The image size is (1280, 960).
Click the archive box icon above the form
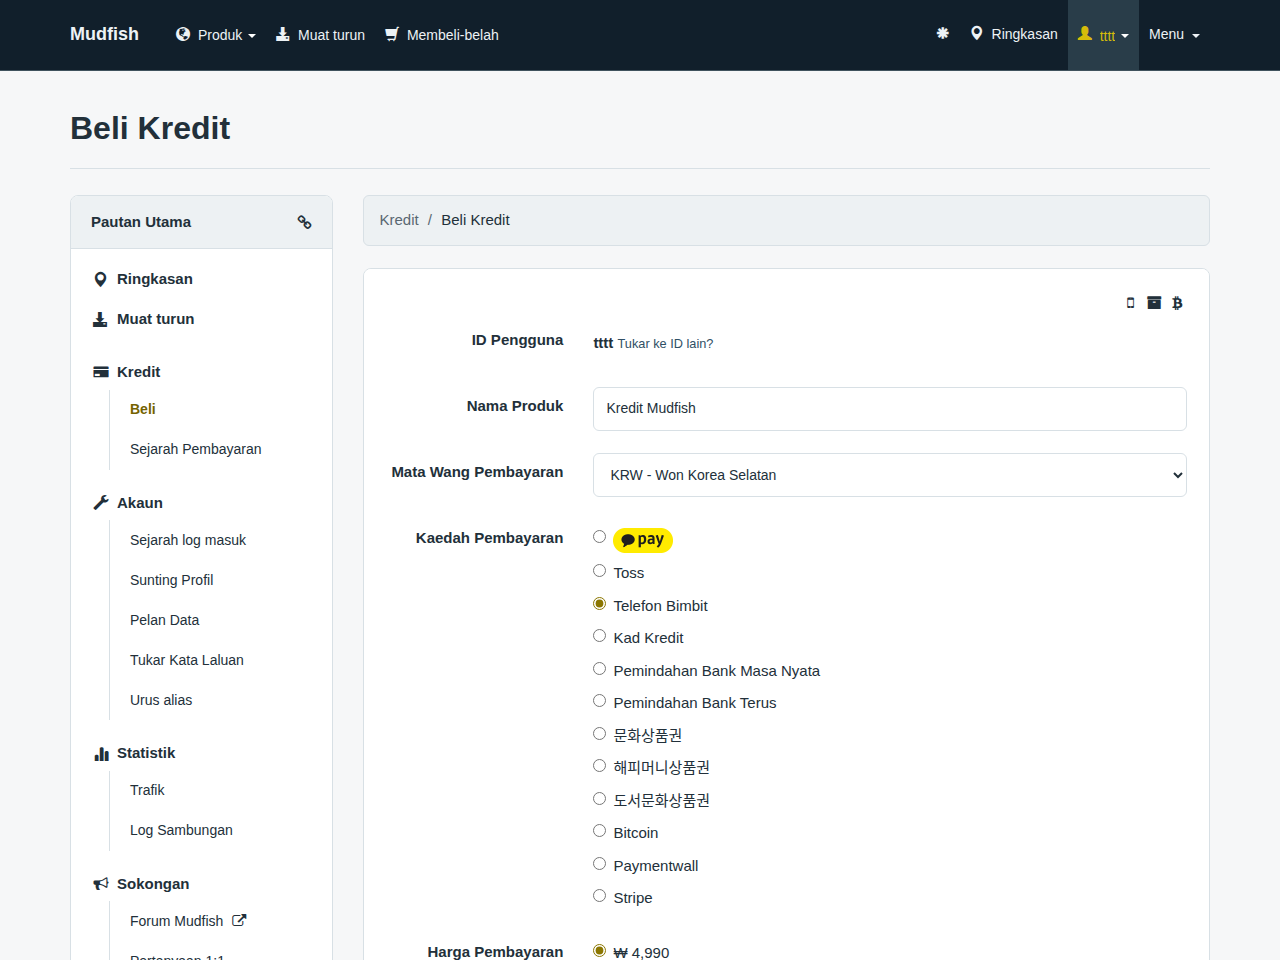click(x=1154, y=303)
